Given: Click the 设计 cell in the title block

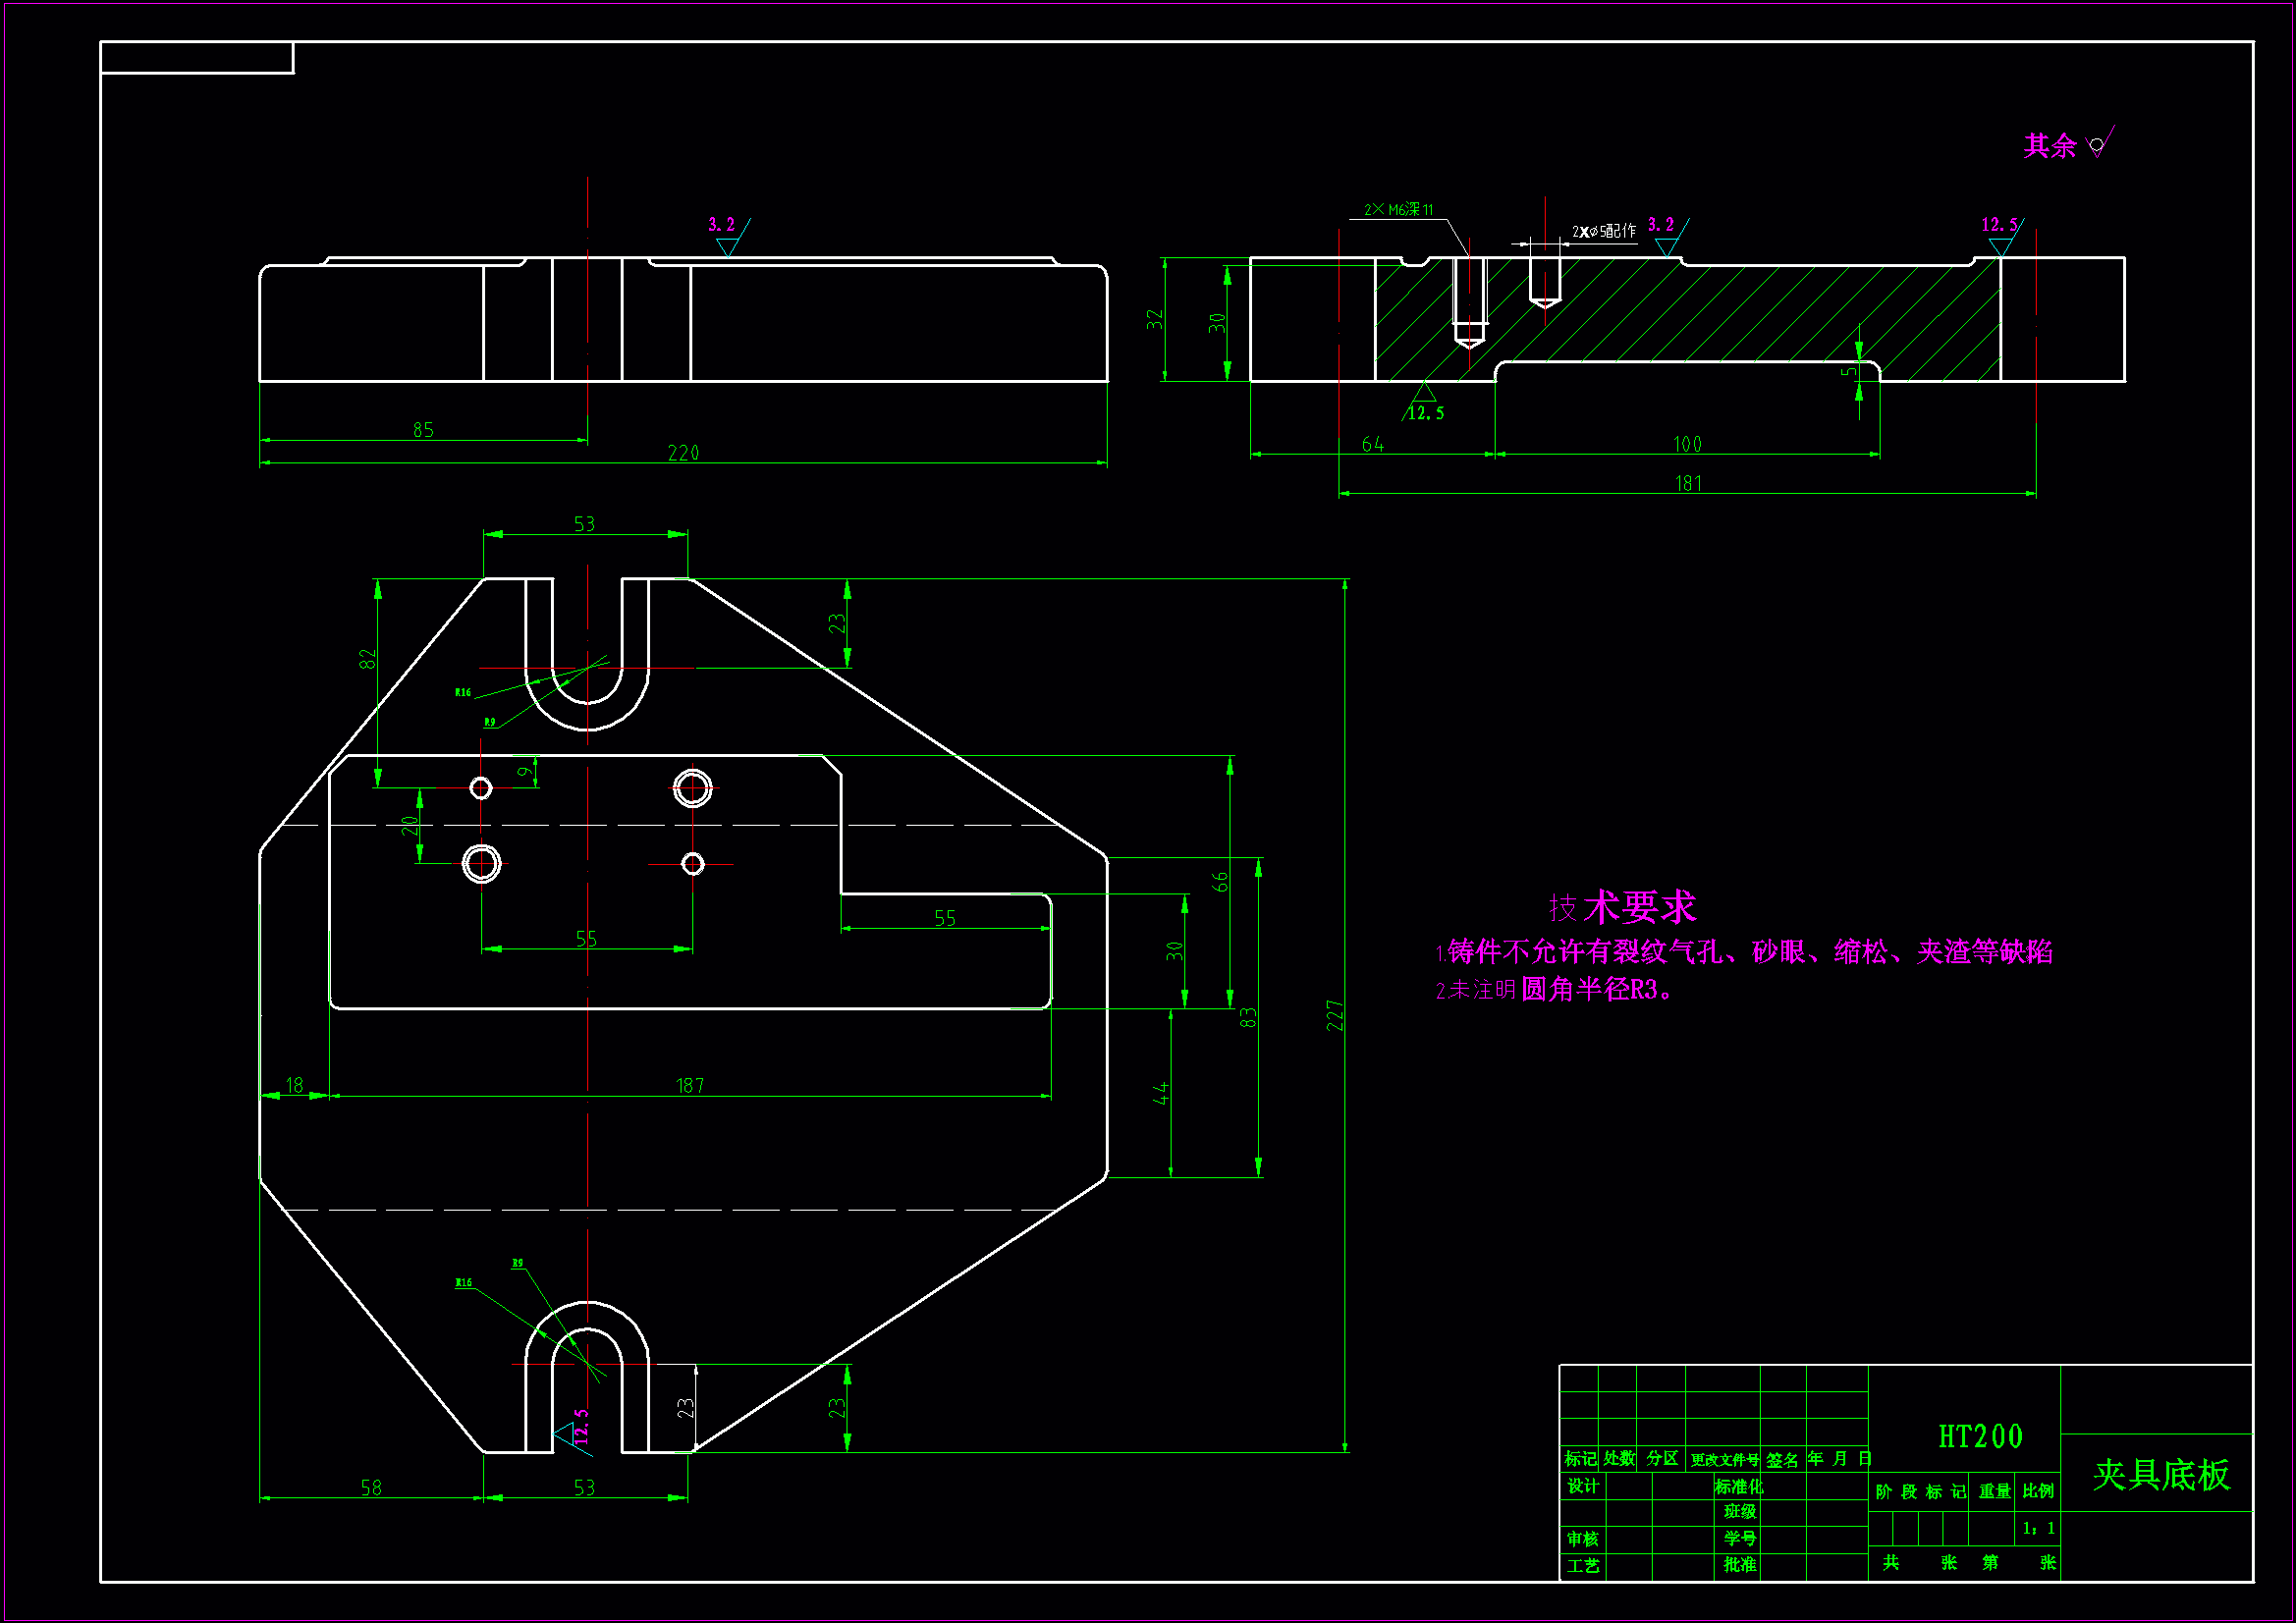Looking at the screenshot, I should 1582,1486.
